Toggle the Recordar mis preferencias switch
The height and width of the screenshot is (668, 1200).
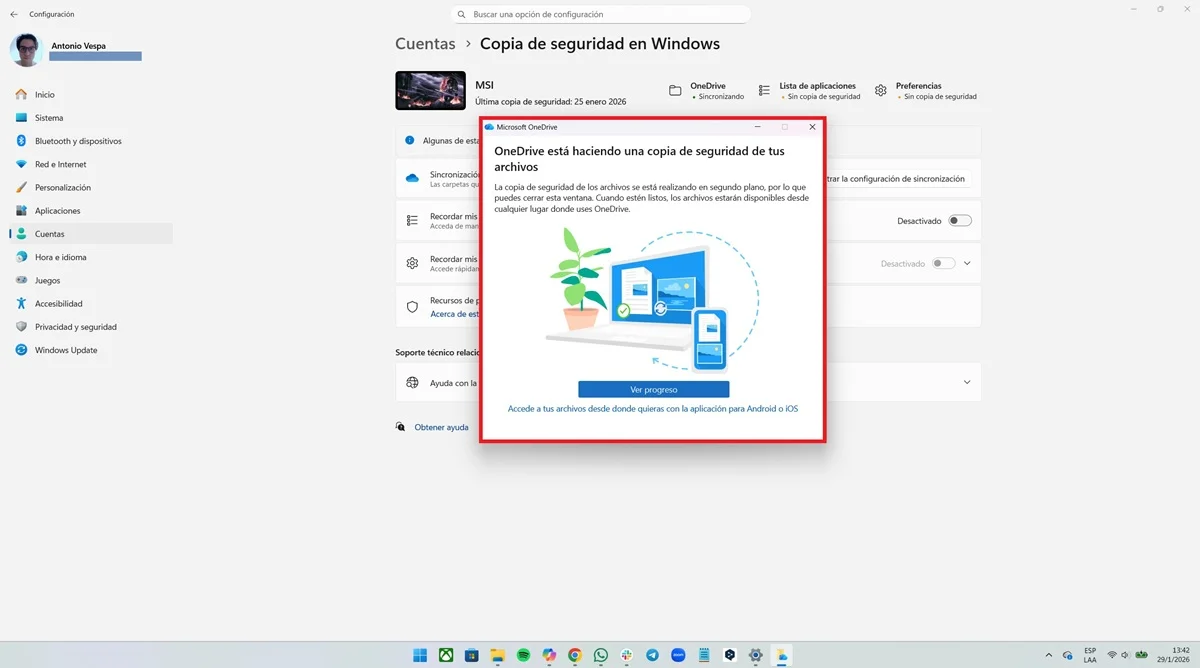coord(943,263)
